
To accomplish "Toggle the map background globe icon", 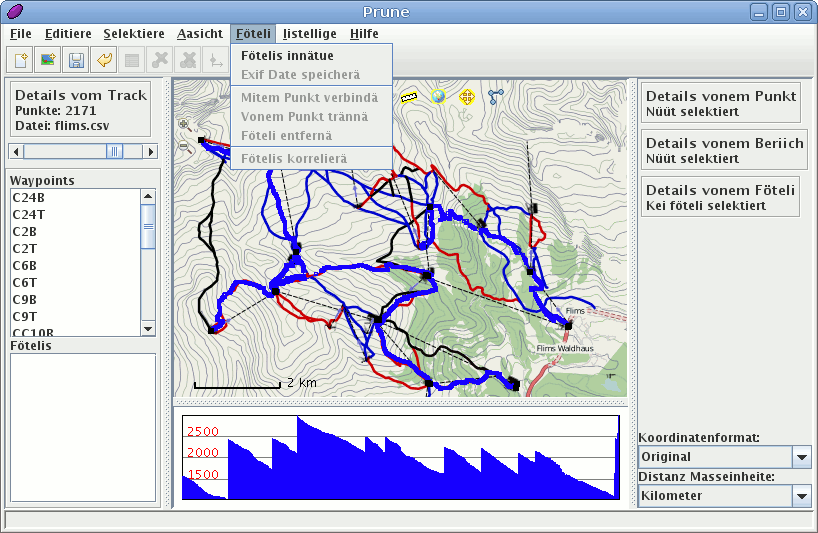I will pos(438,97).
